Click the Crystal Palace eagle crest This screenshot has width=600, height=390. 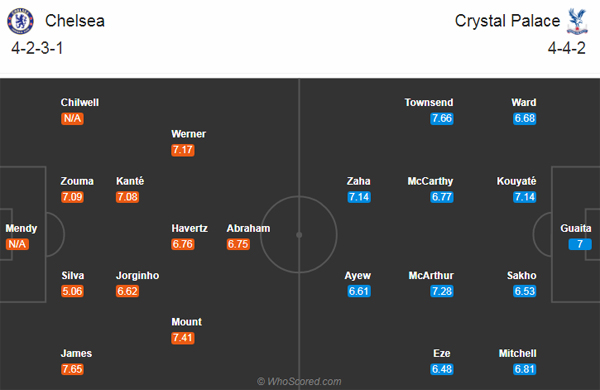[577, 21]
